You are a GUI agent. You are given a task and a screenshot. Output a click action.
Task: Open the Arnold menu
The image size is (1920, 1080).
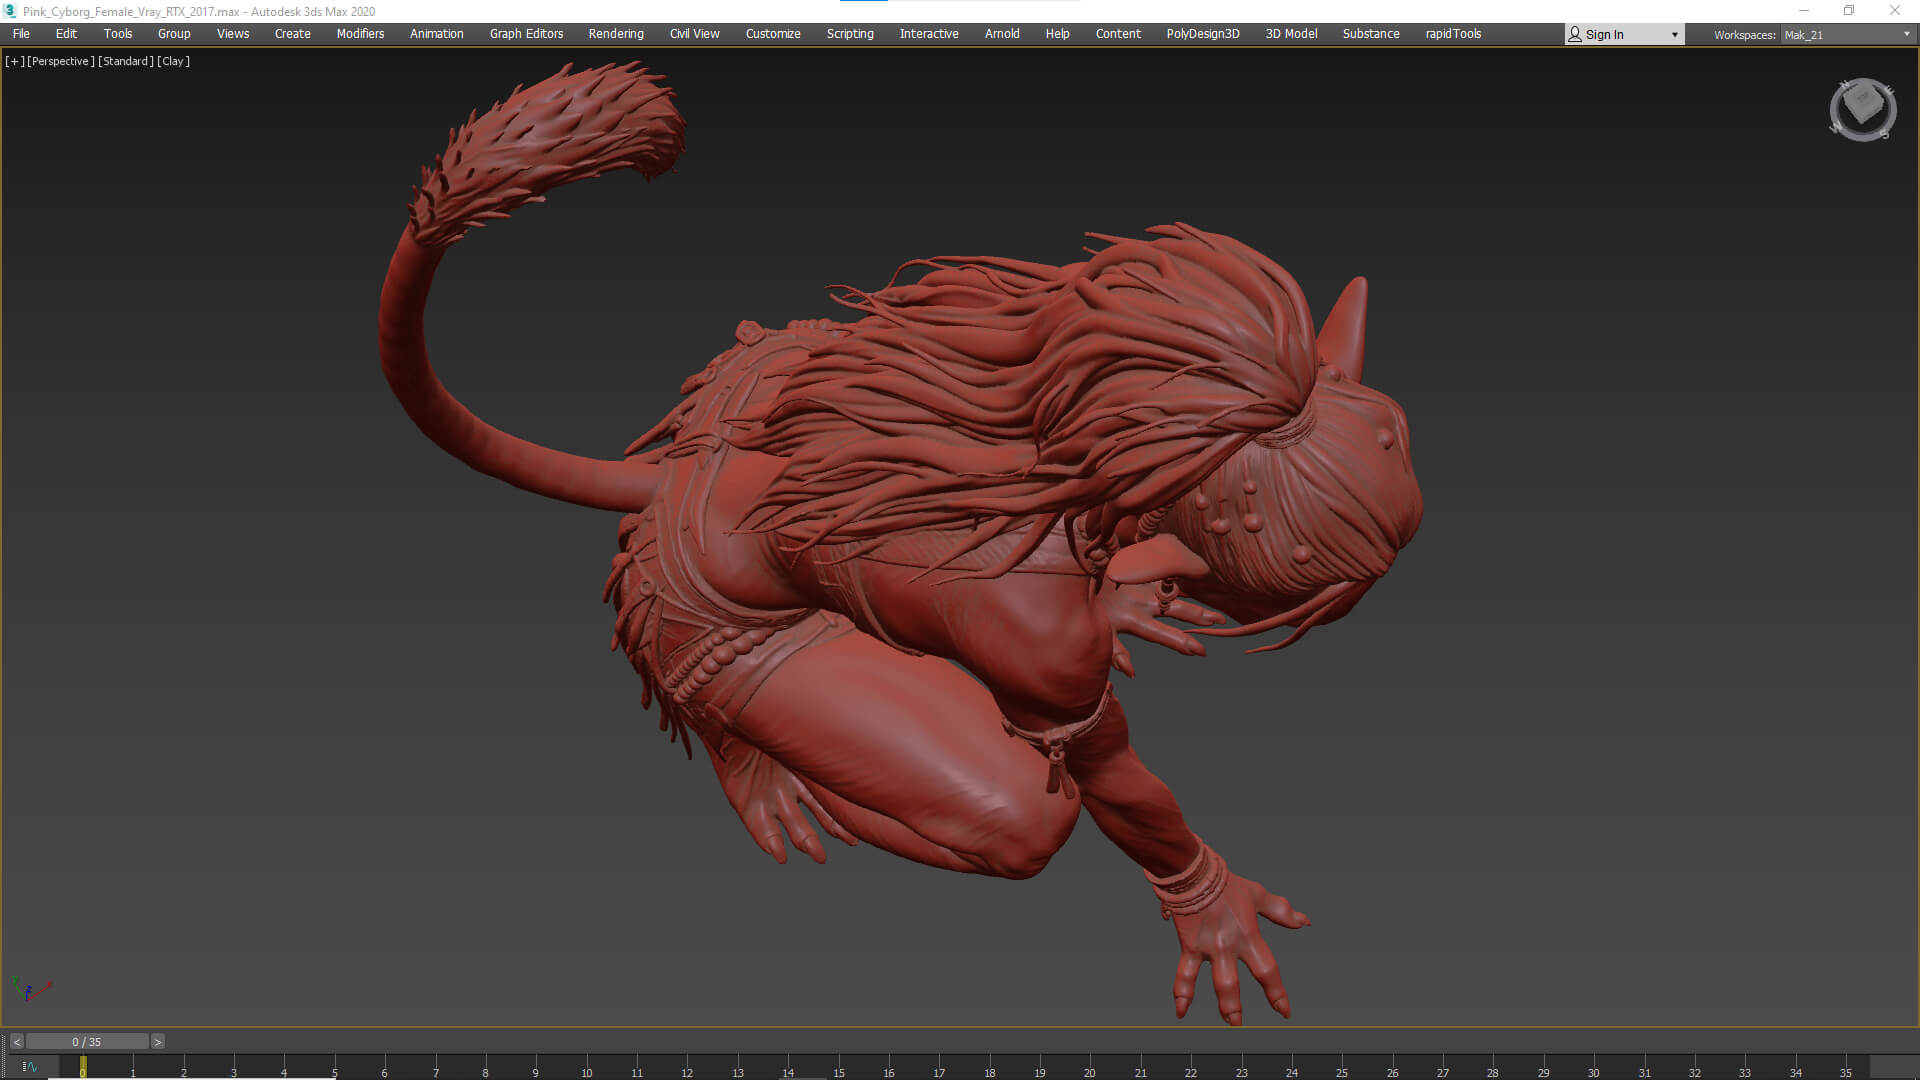tap(1002, 34)
